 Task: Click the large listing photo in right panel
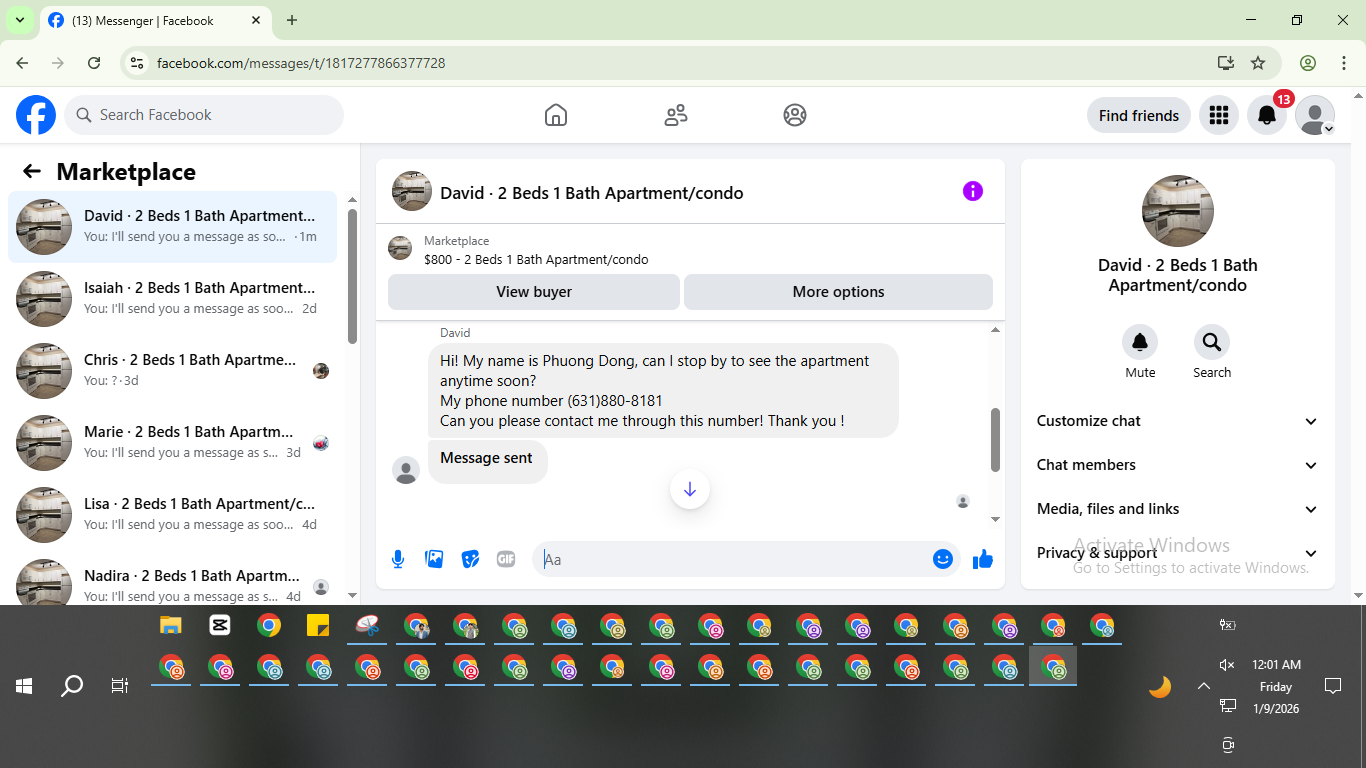tap(1178, 211)
